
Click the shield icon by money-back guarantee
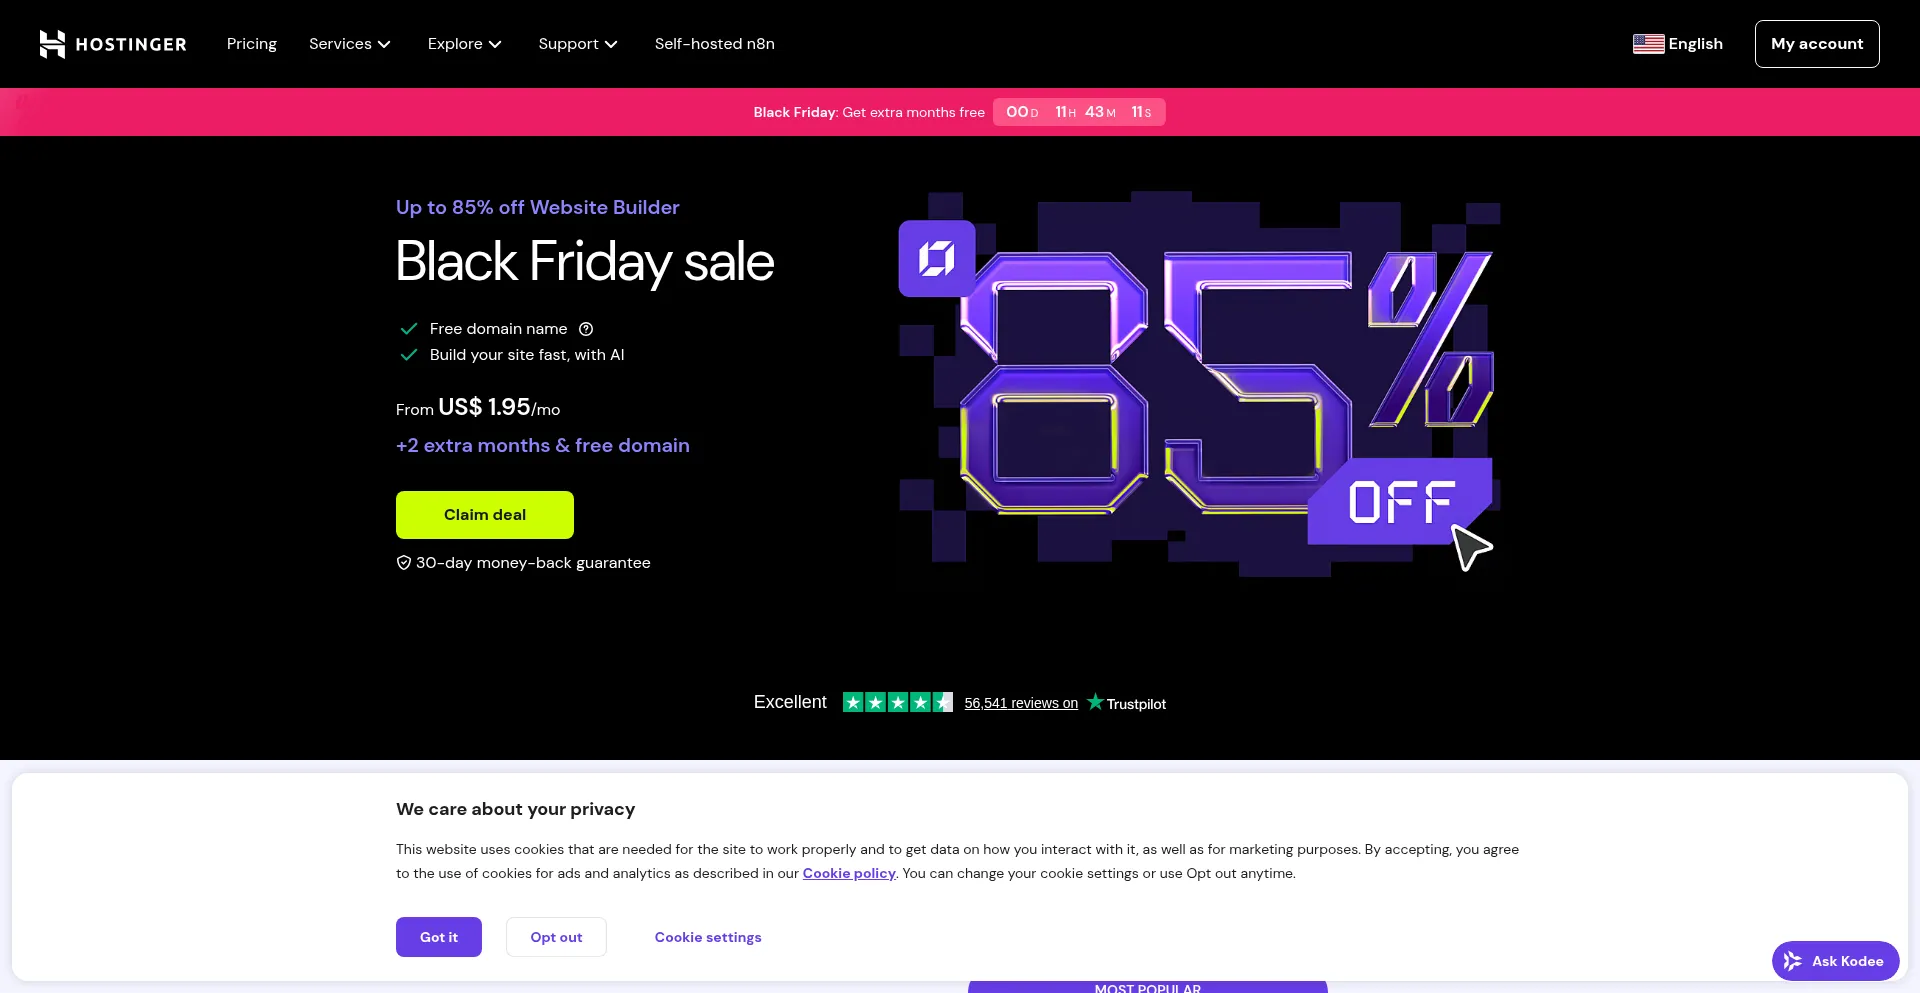click(x=404, y=563)
